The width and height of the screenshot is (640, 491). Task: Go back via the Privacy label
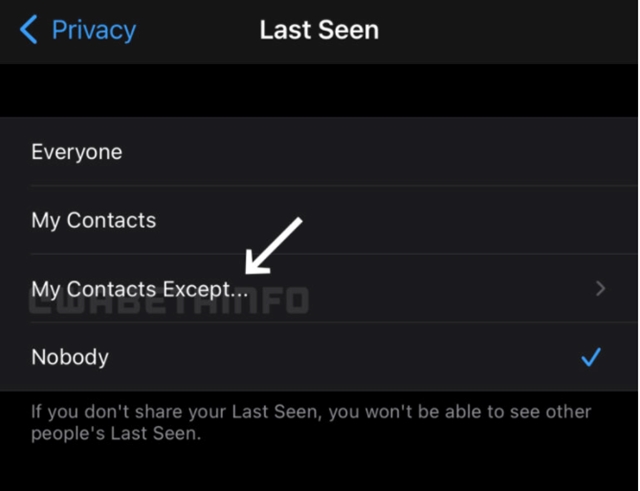pos(94,30)
